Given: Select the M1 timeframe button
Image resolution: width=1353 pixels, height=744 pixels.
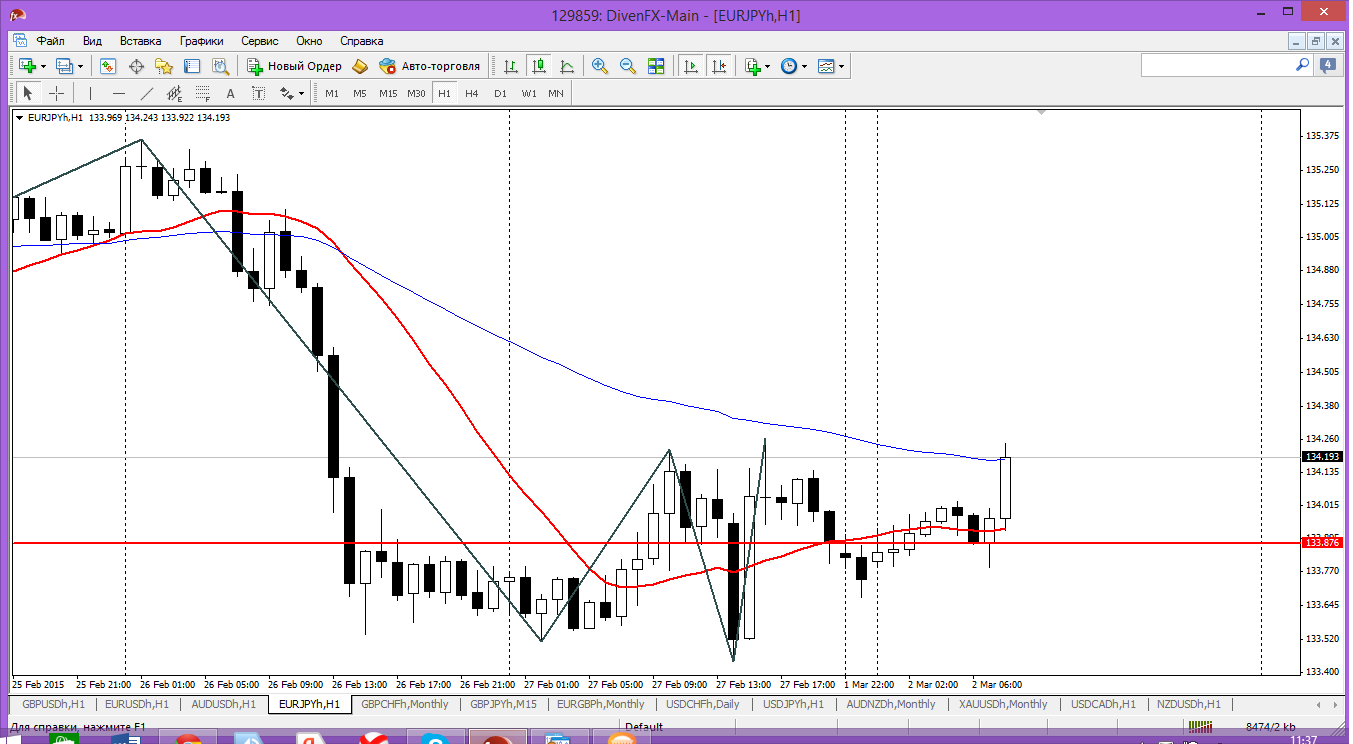Looking at the screenshot, I should click(332, 93).
